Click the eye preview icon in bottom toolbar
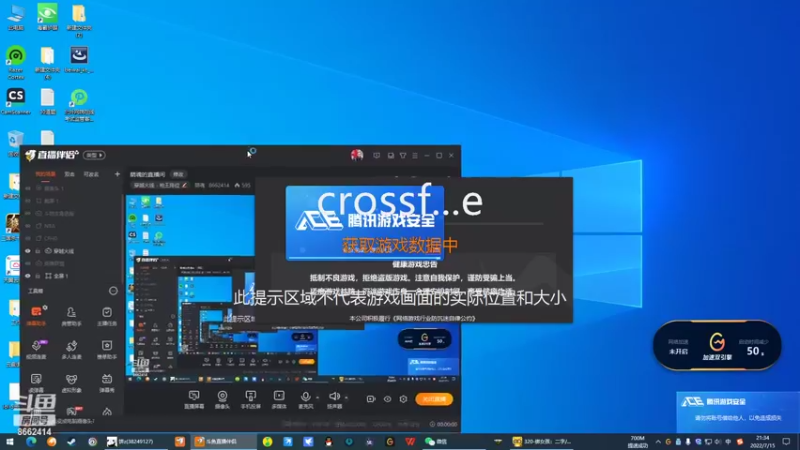Image resolution: width=800 pixels, height=450 pixels. tap(387, 399)
